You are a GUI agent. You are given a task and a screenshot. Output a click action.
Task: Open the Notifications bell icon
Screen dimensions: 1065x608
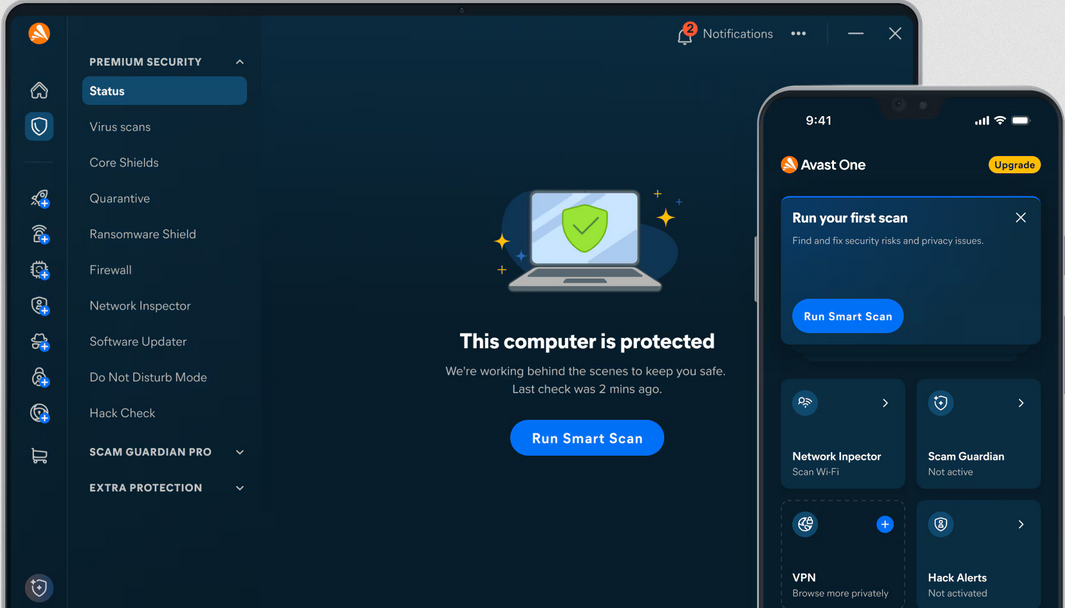tap(685, 35)
